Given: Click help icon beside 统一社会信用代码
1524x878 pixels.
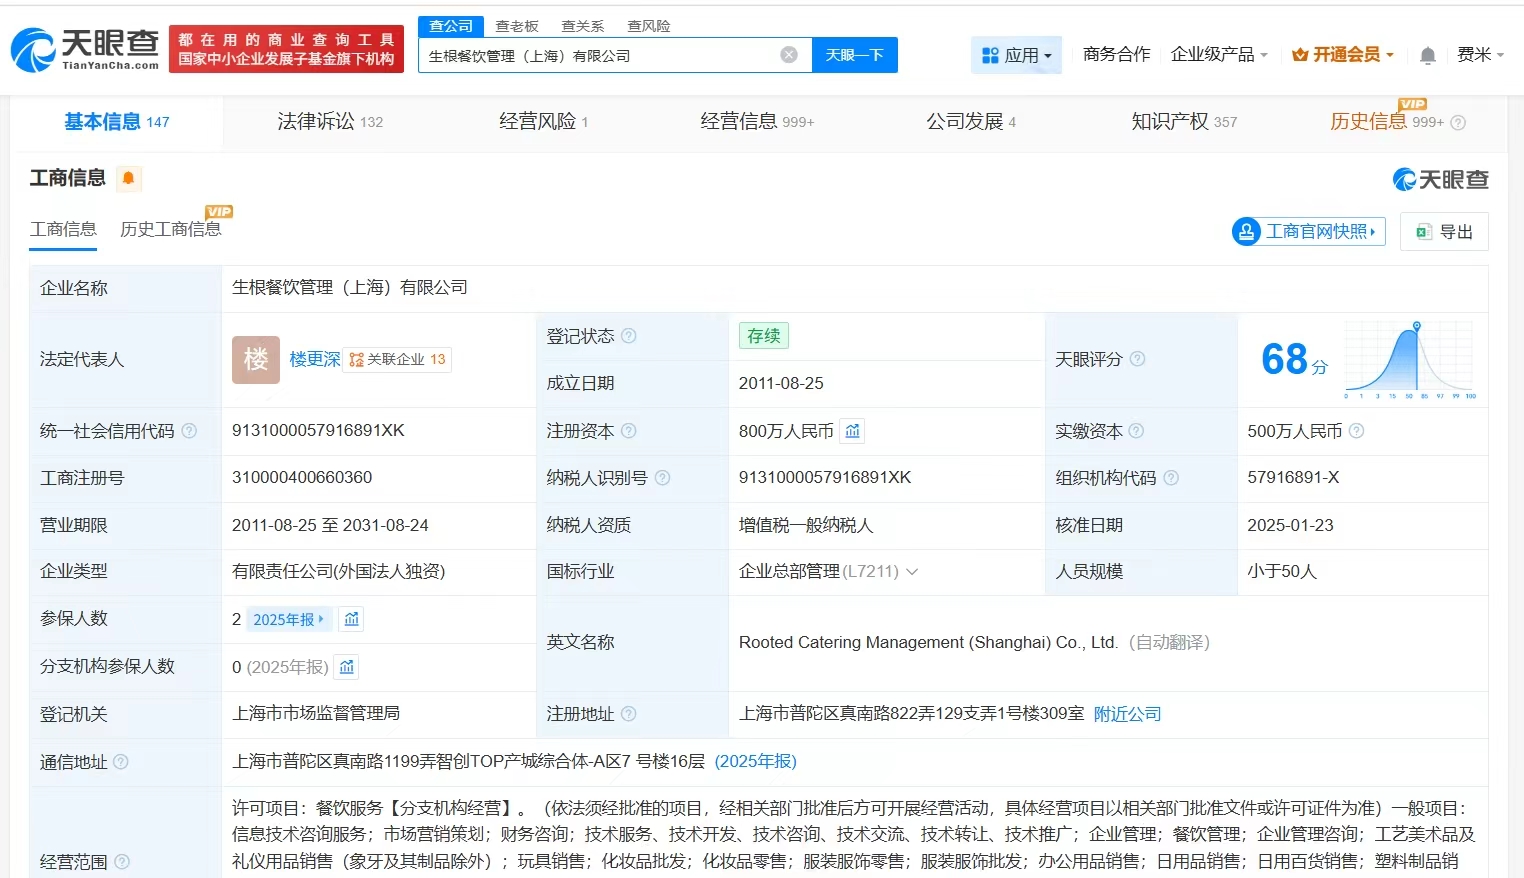Looking at the screenshot, I should [189, 431].
